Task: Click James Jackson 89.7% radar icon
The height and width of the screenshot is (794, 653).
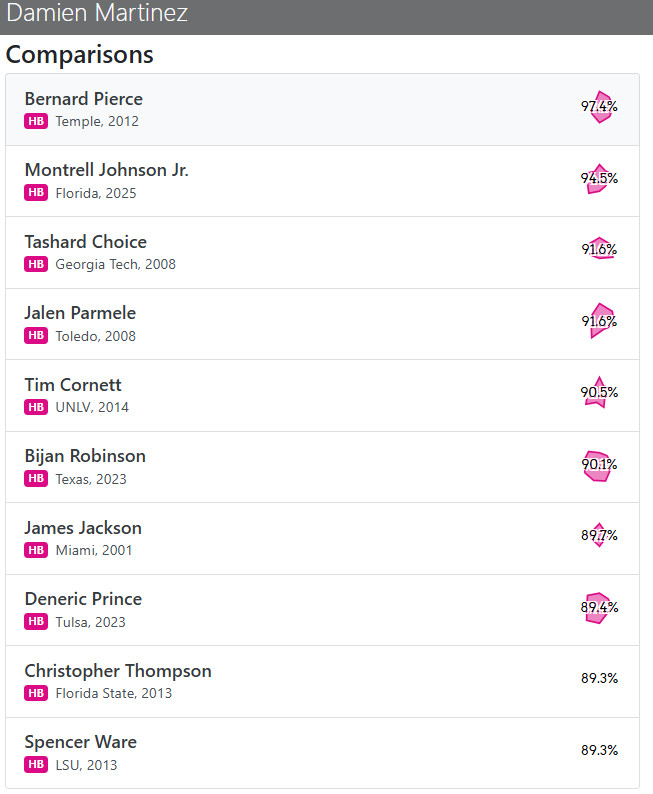Action: [599, 535]
